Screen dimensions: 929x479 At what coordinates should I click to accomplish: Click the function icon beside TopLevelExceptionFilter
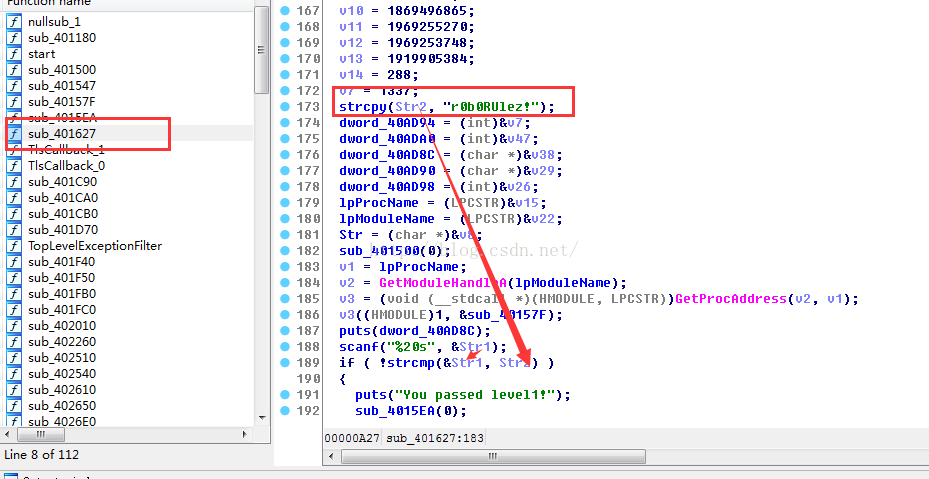pyautogui.click(x=14, y=246)
